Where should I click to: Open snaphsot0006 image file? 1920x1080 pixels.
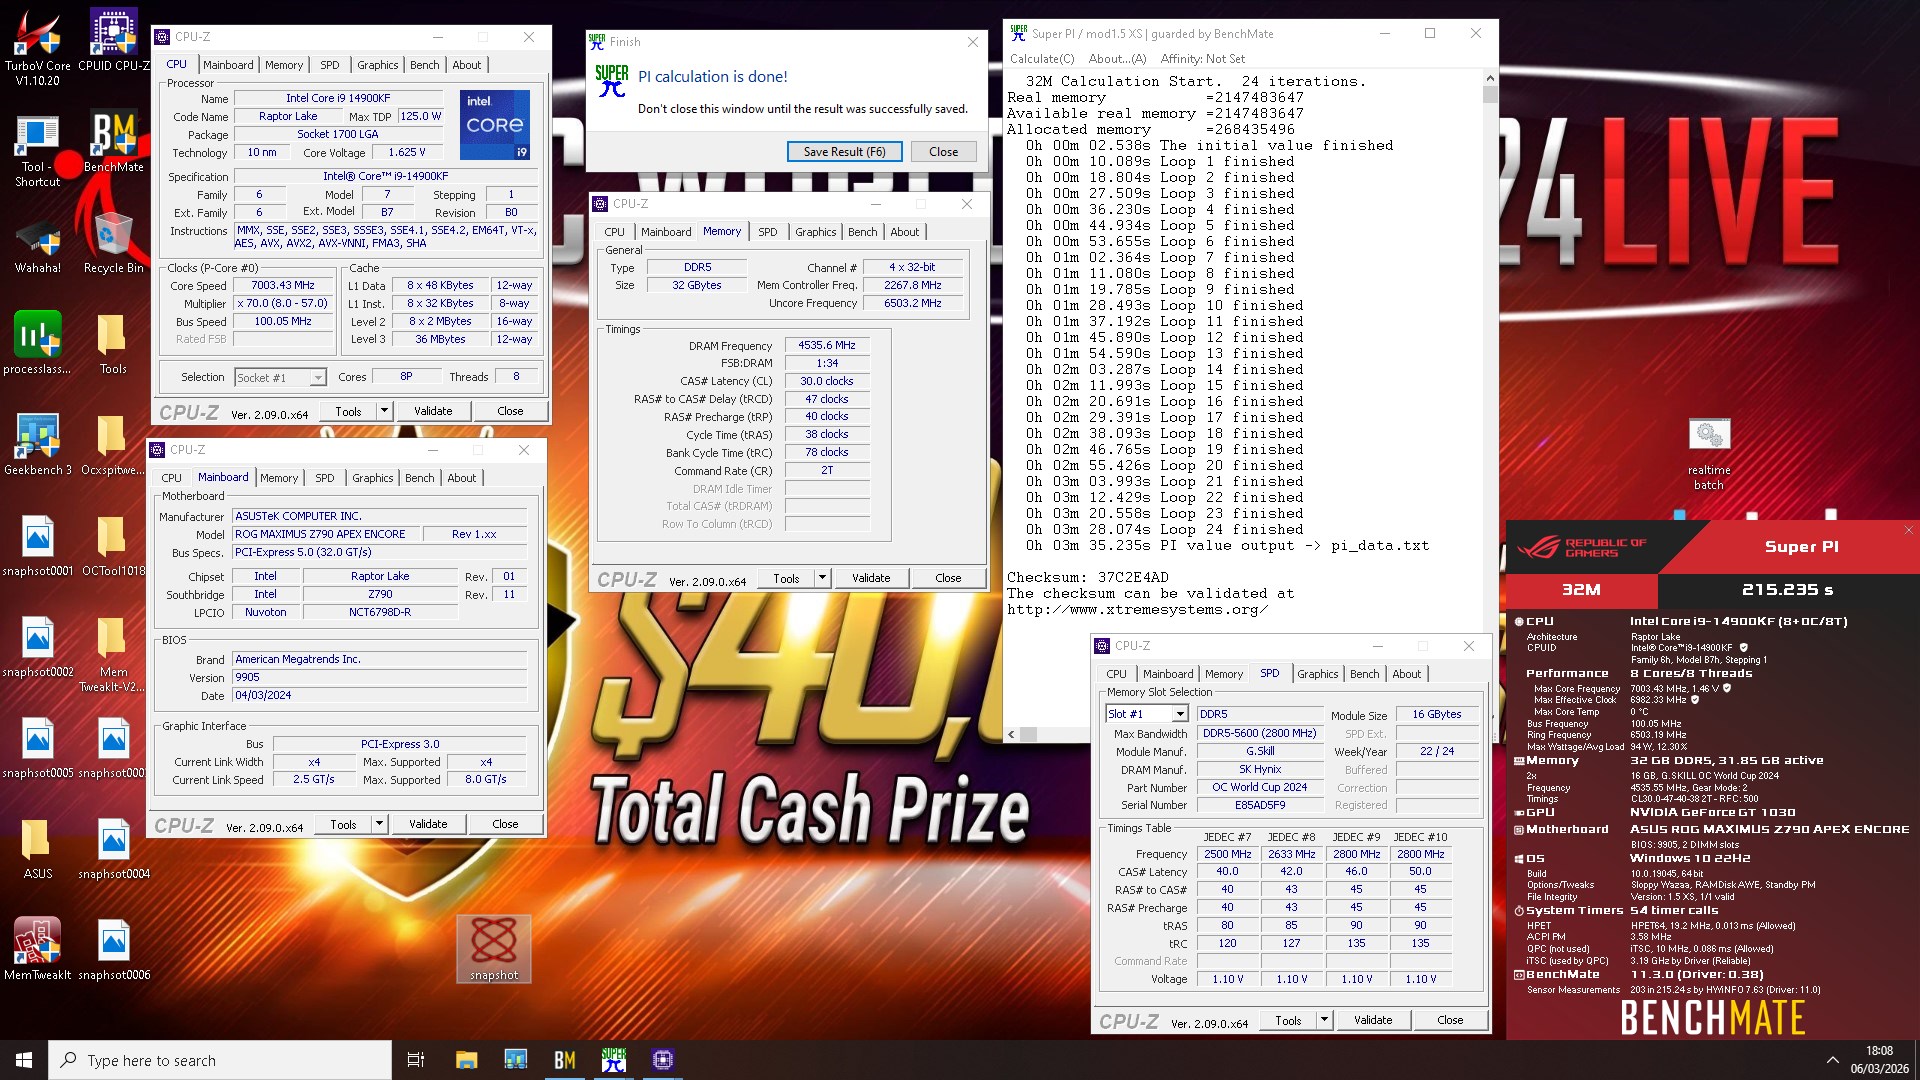pyautogui.click(x=113, y=950)
